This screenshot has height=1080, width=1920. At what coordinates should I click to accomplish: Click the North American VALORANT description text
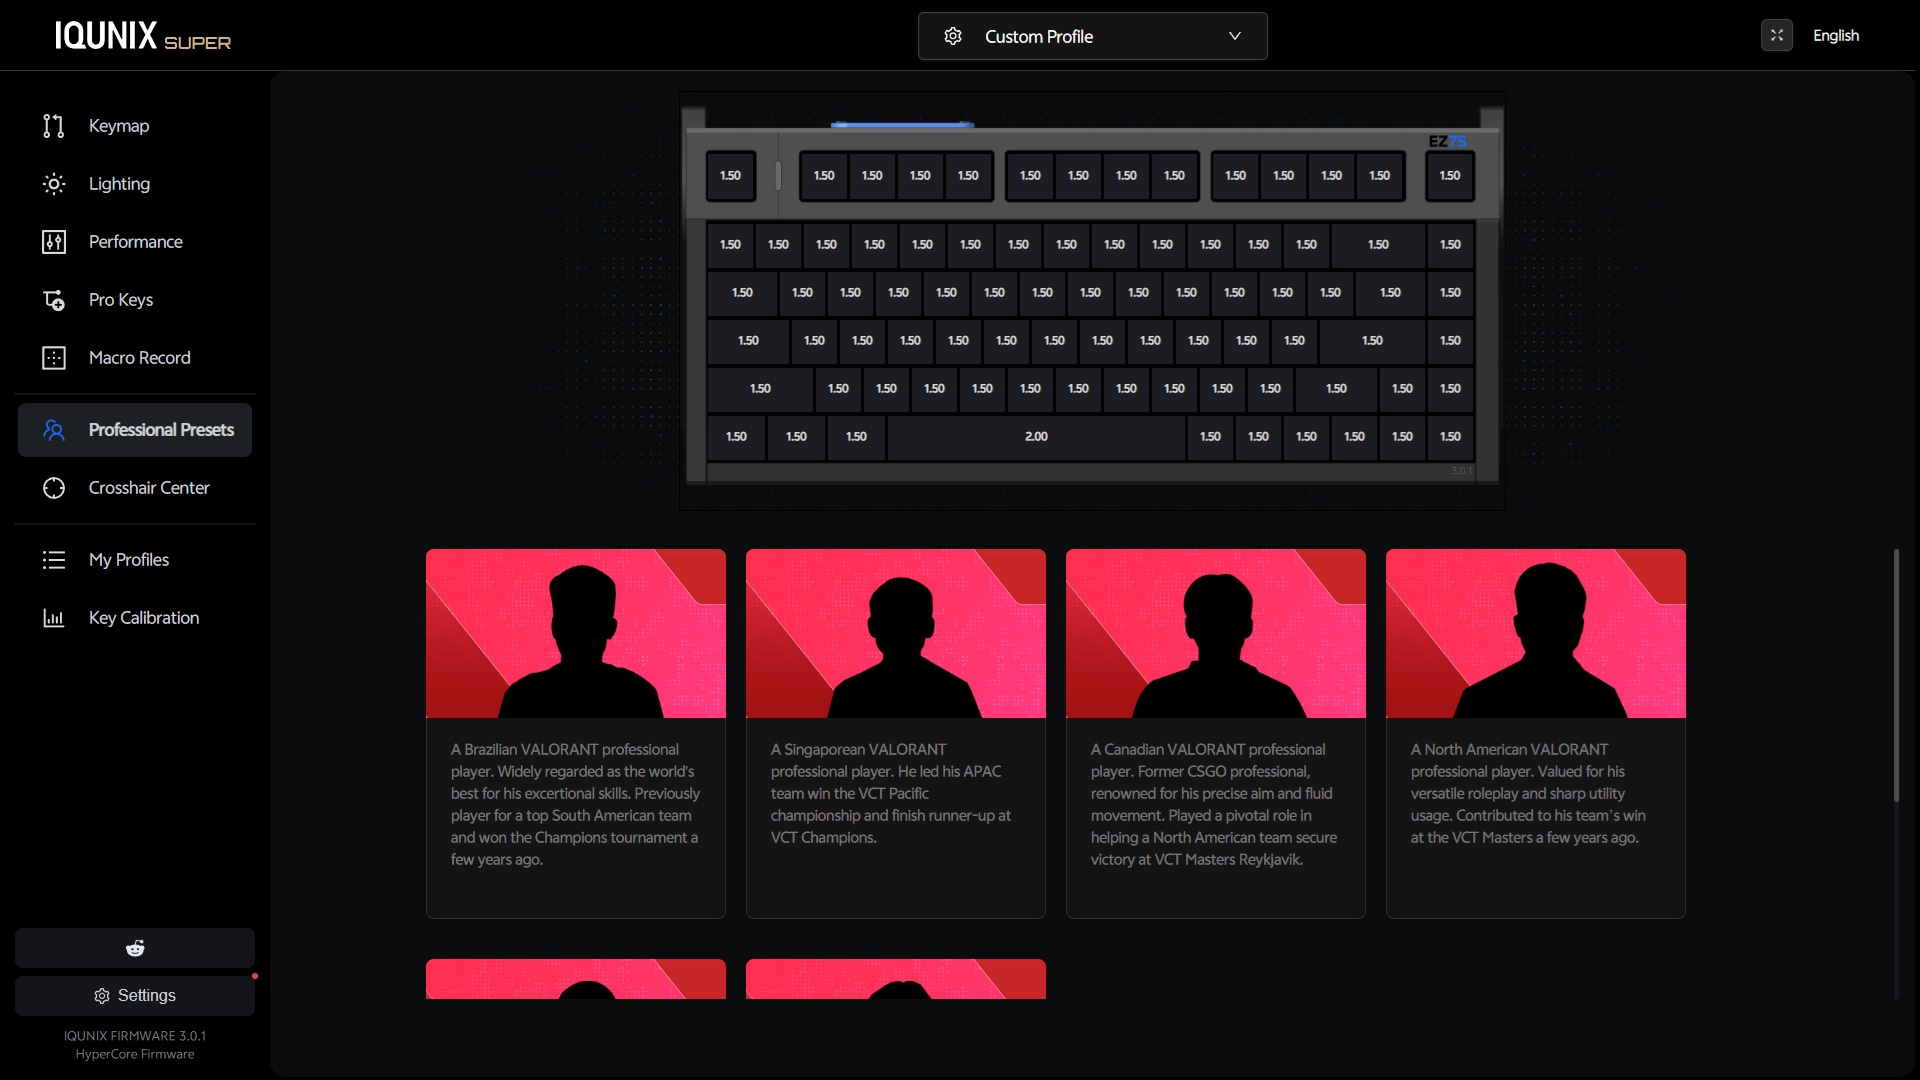click(x=1528, y=793)
